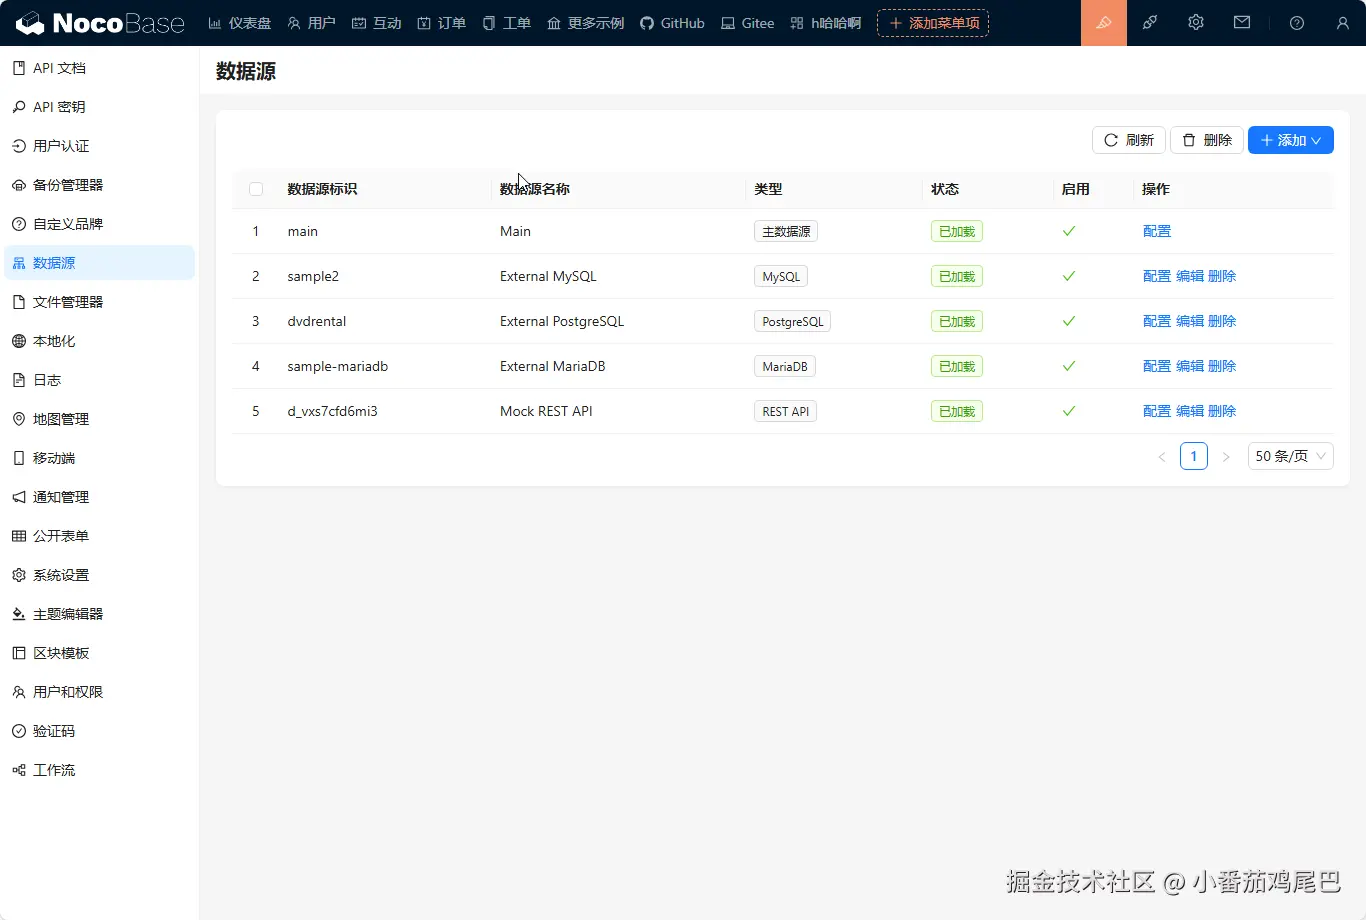Select page 1 in pagination

pos(1194,456)
